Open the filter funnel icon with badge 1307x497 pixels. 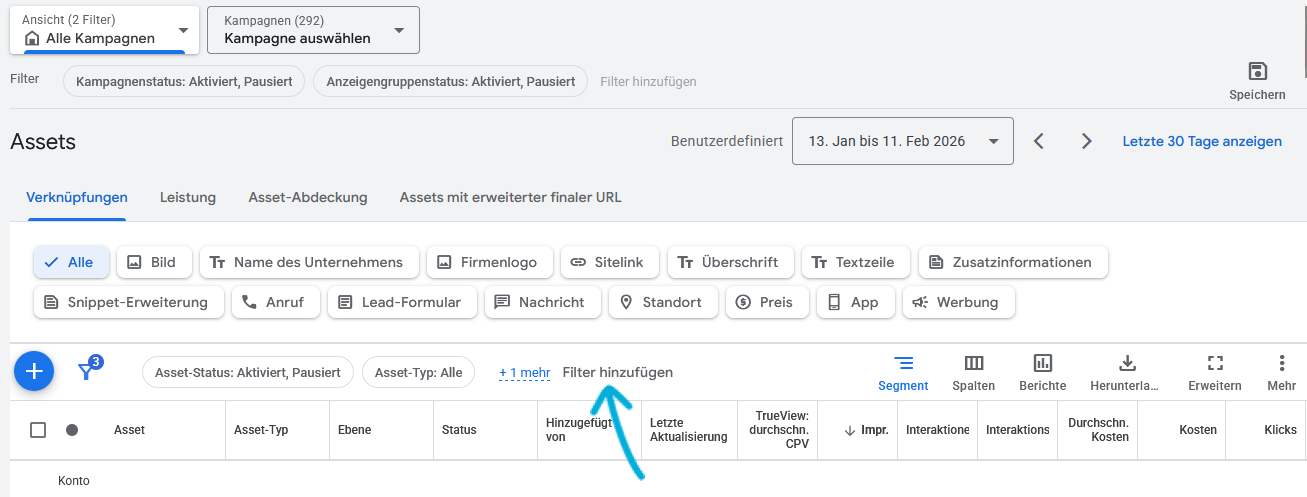[89, 371]
